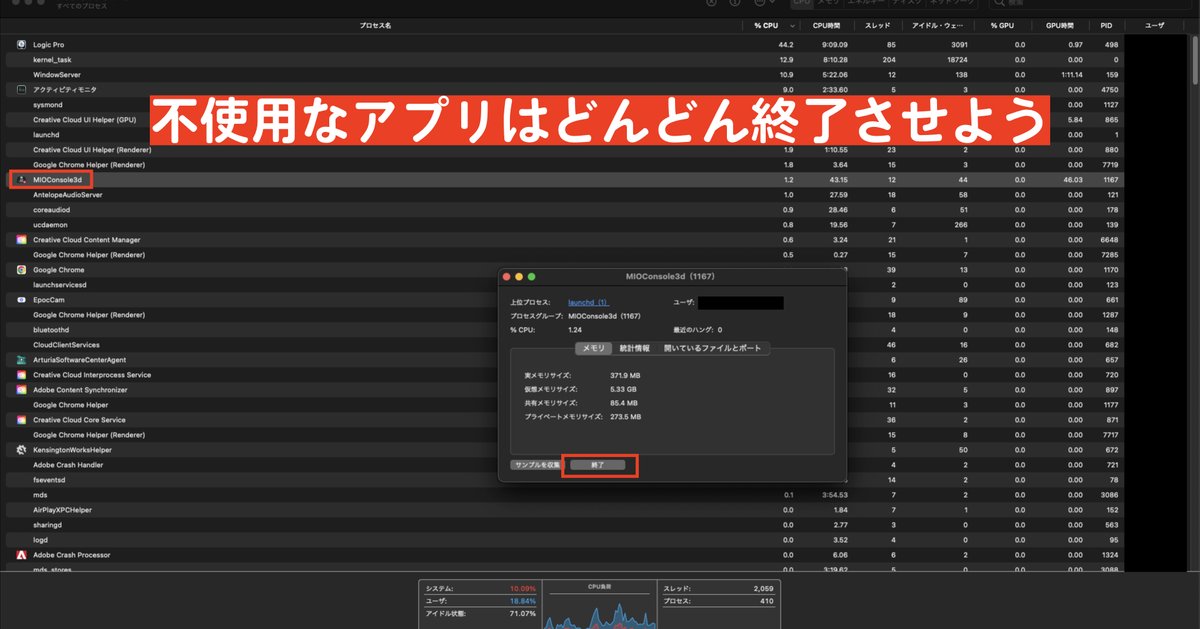
Task: Toggle sort direction arrow beside % CPU
Action: pyautogui.click(x=793, y=25)
